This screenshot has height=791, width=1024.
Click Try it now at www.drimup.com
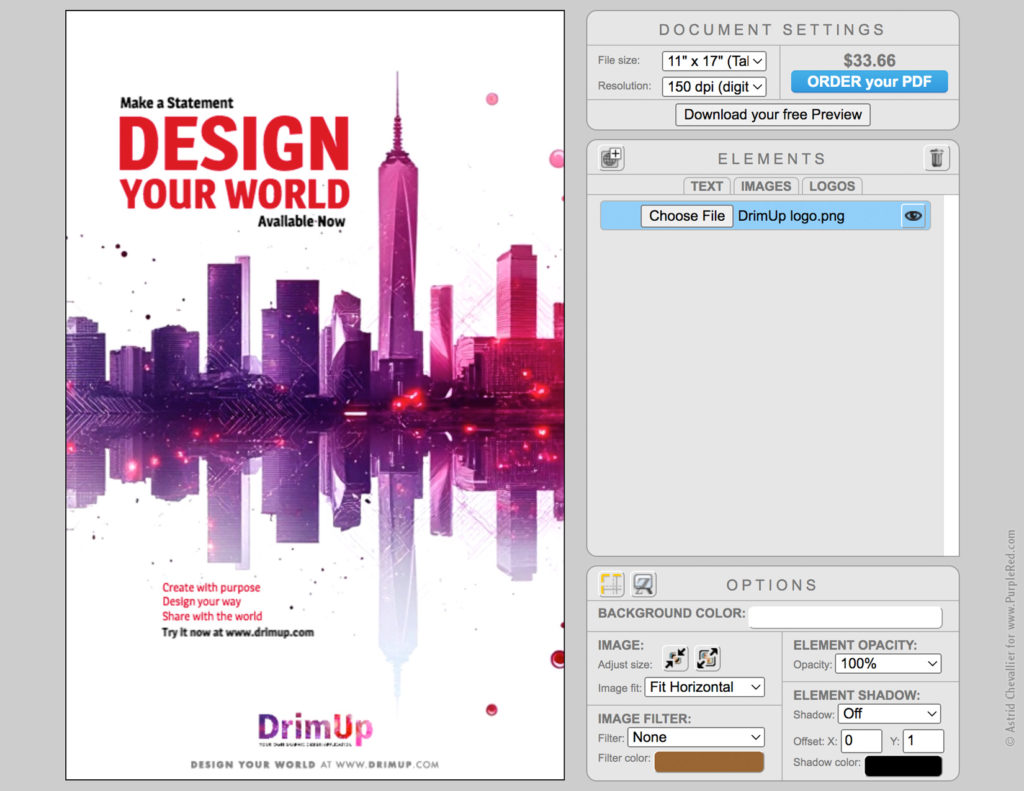tap(238, 632)
